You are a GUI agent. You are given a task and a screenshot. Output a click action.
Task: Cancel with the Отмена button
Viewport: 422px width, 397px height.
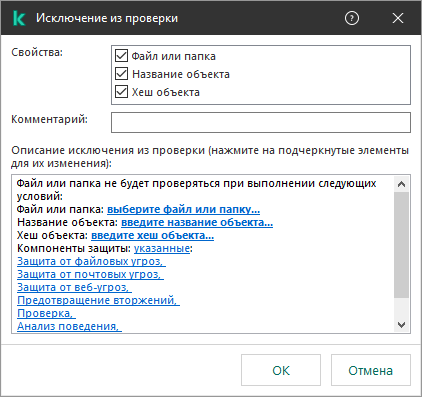click(x=371, y=370)
